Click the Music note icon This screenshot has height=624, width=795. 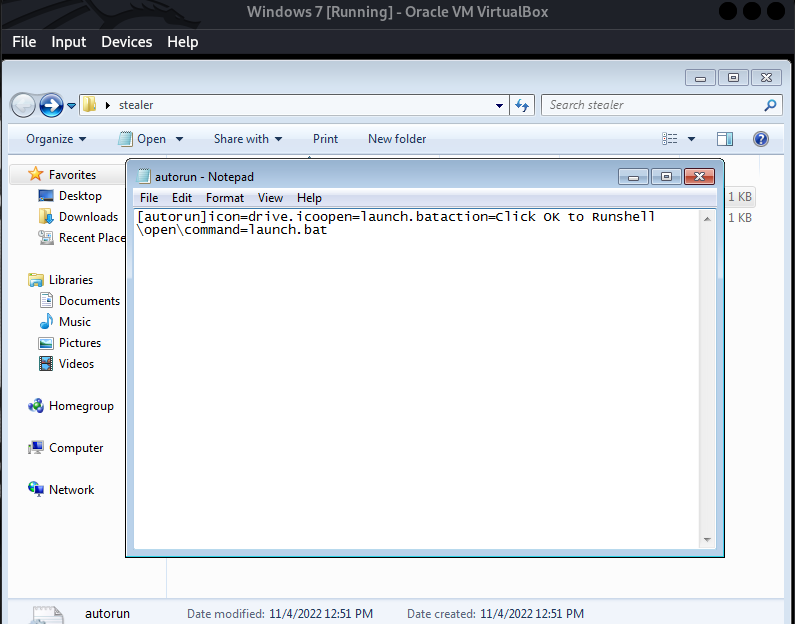coord(46,321)
